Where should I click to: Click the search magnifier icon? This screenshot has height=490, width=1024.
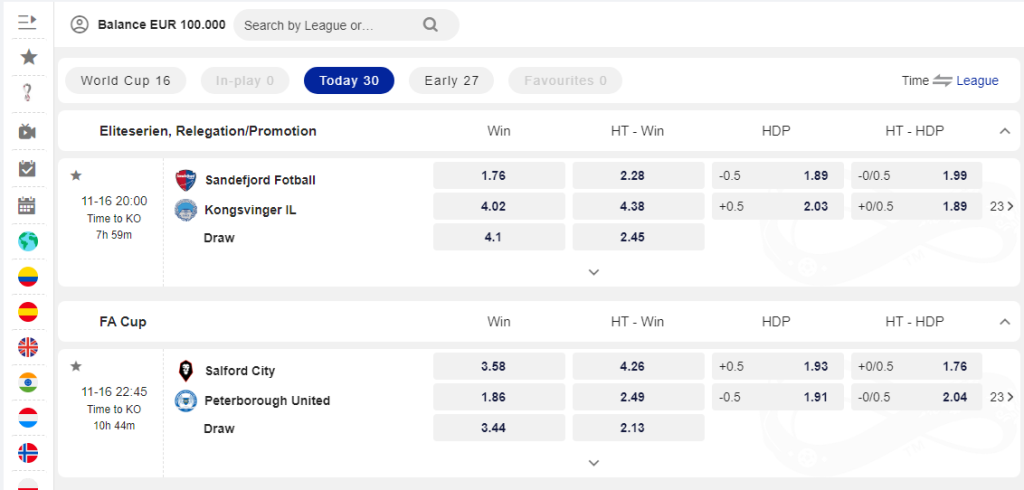point(431,25)
